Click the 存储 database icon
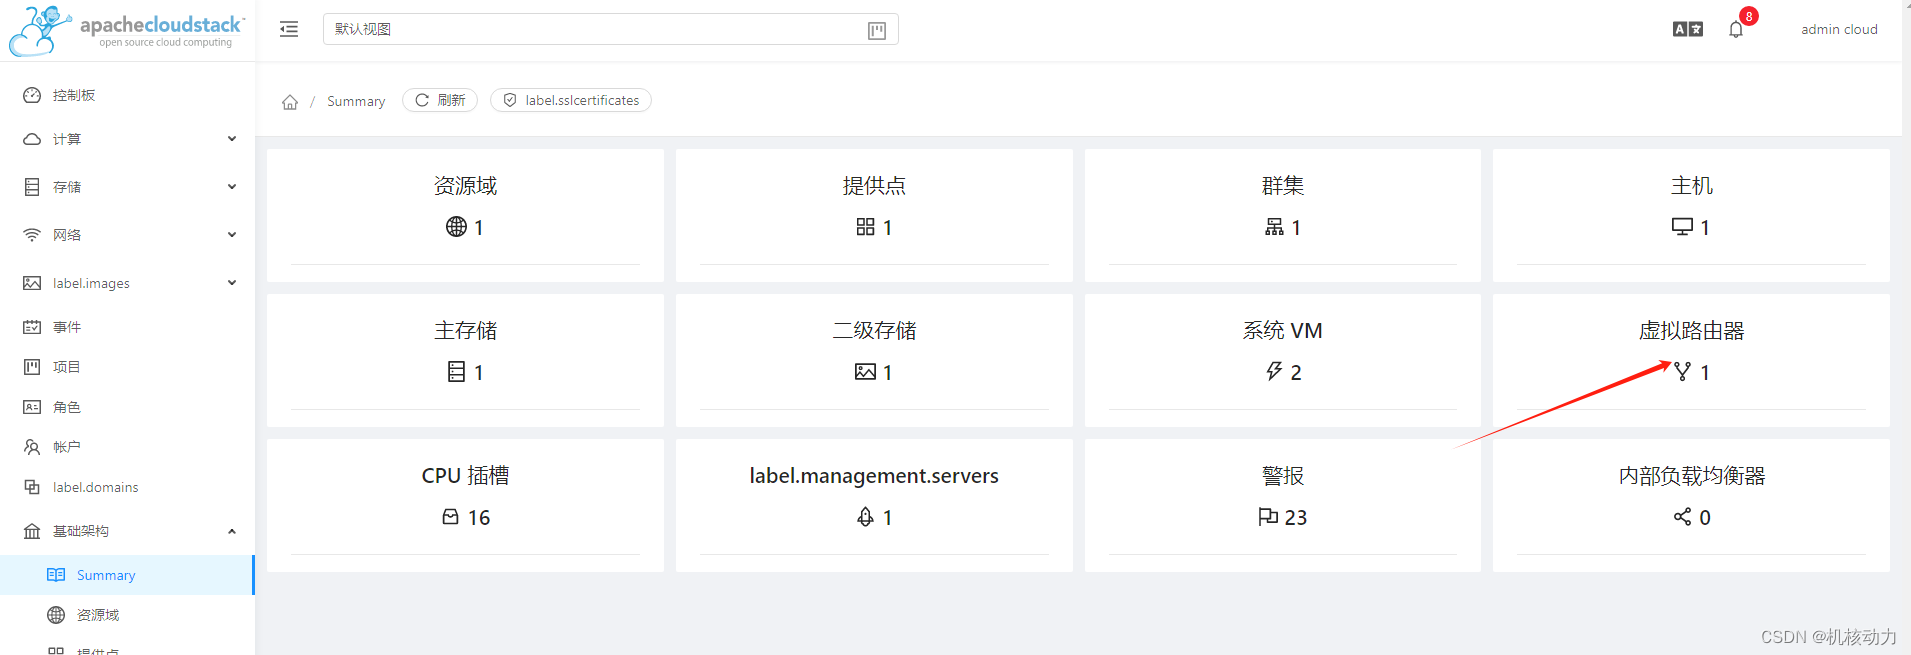1911x655 pixels. [x=32, y=187]
